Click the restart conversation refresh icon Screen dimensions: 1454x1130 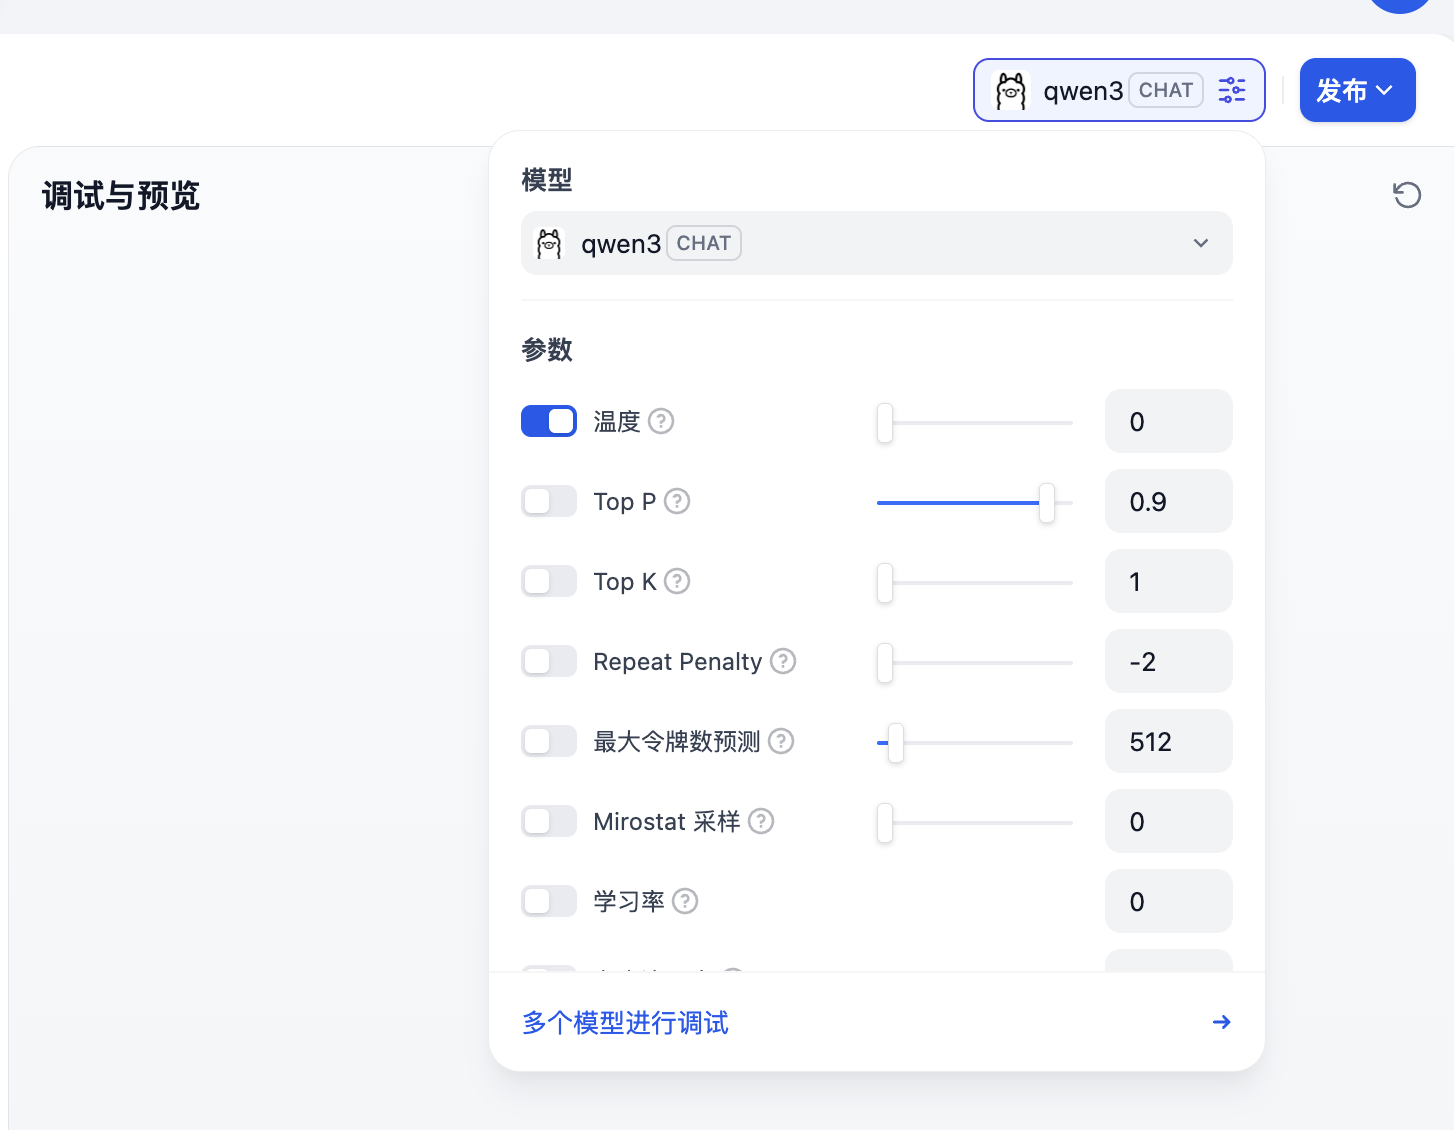click(x=1407, y=195)
